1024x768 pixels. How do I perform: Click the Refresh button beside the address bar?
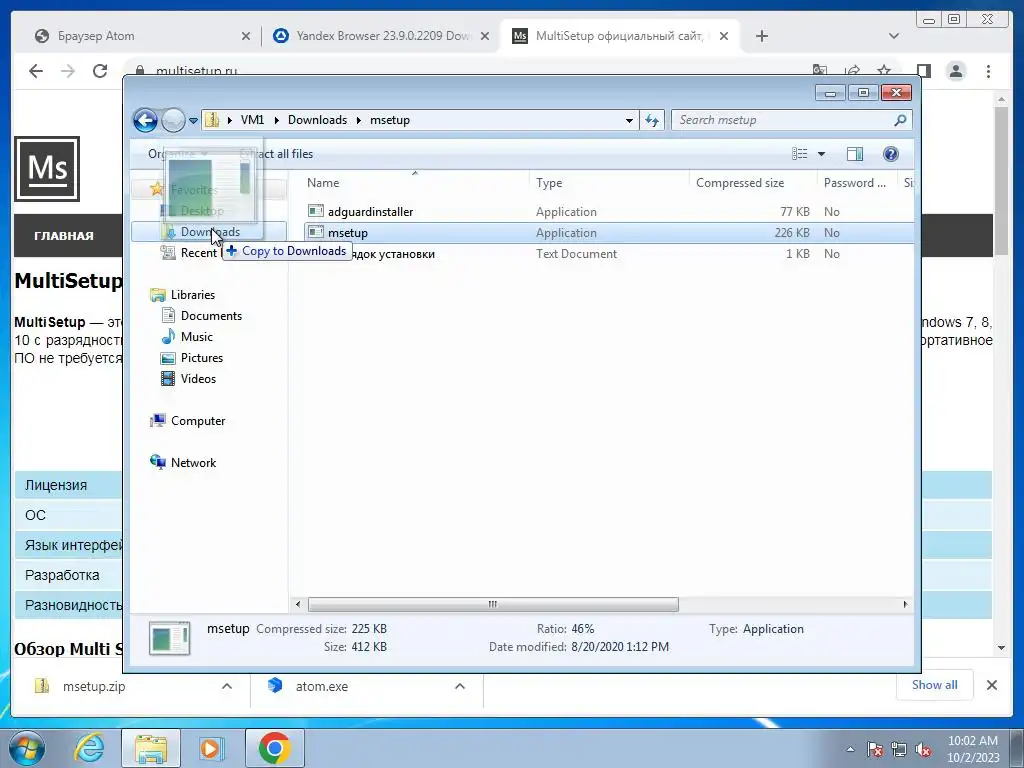(652, 120)
